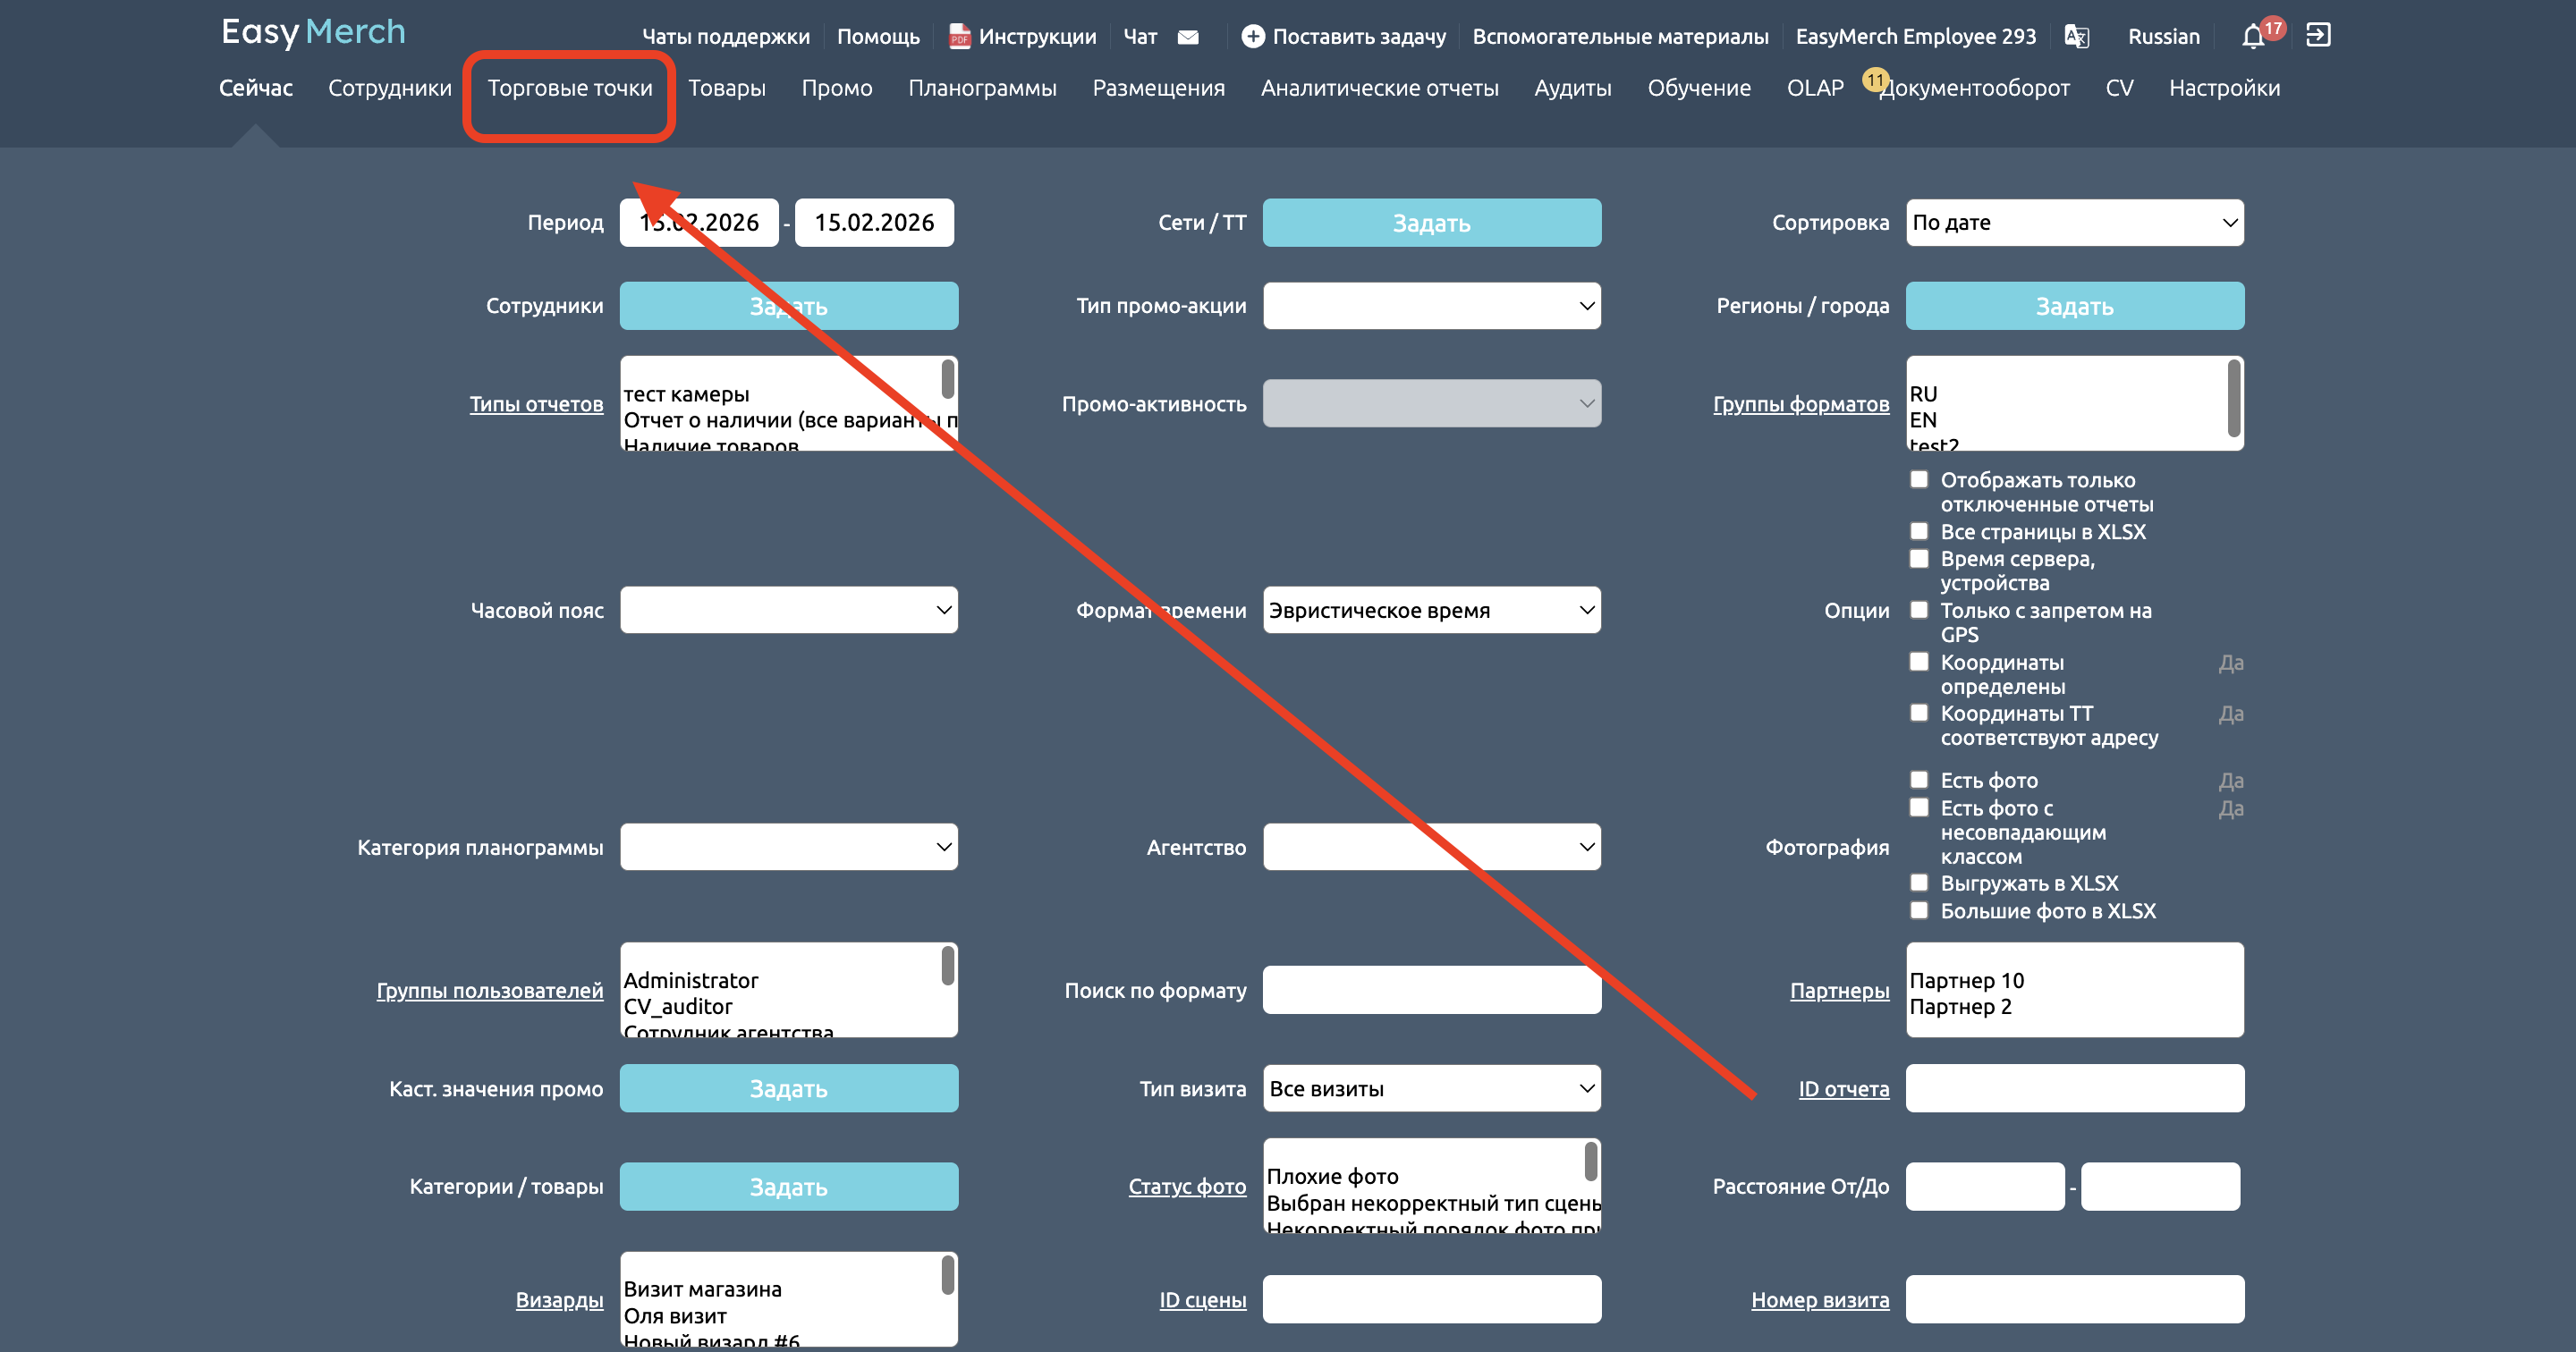
Task: Switch to Аналитические отчеты tab
Action: 1379,88
